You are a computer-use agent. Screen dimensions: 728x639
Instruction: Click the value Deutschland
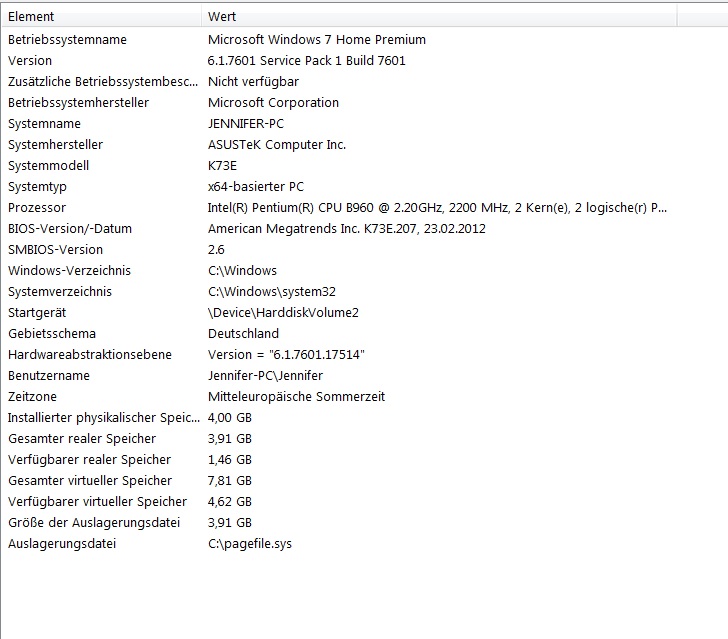point(243,333)
